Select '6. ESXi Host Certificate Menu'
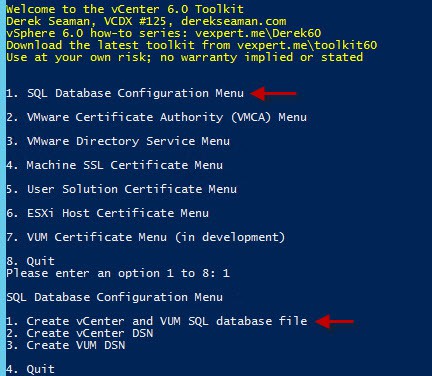 point(107,213)
